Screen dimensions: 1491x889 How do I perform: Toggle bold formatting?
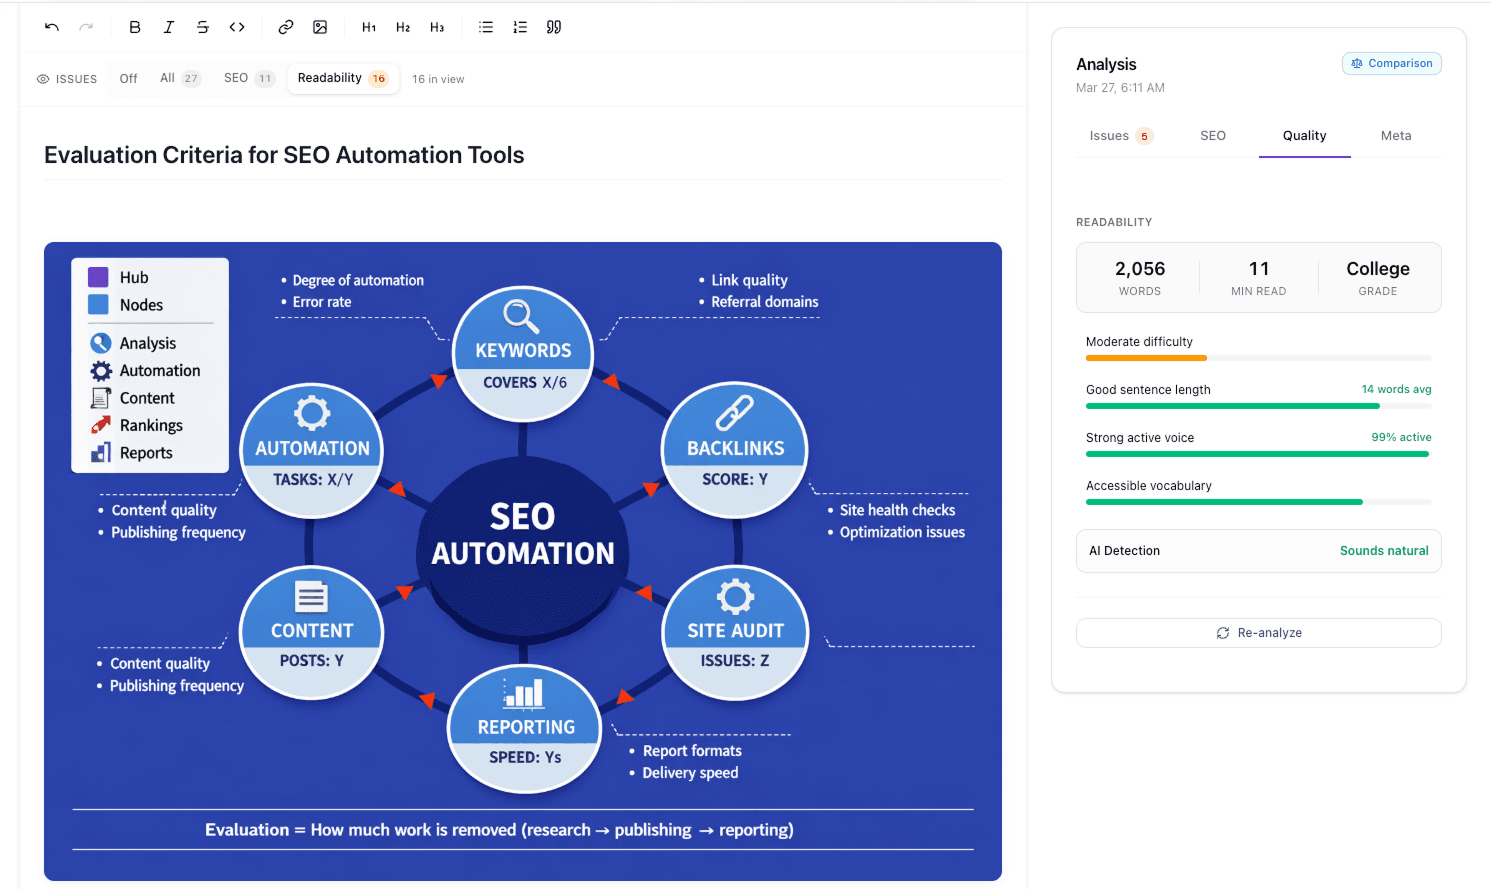pos(134,27)
